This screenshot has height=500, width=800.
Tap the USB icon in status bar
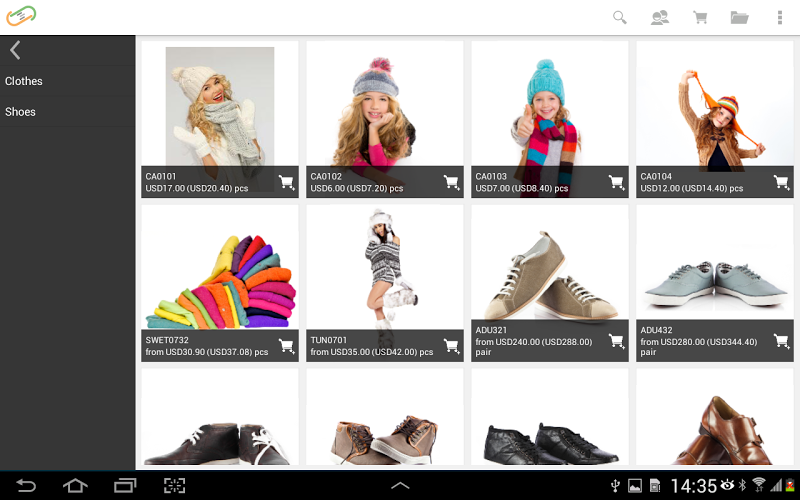615,486
